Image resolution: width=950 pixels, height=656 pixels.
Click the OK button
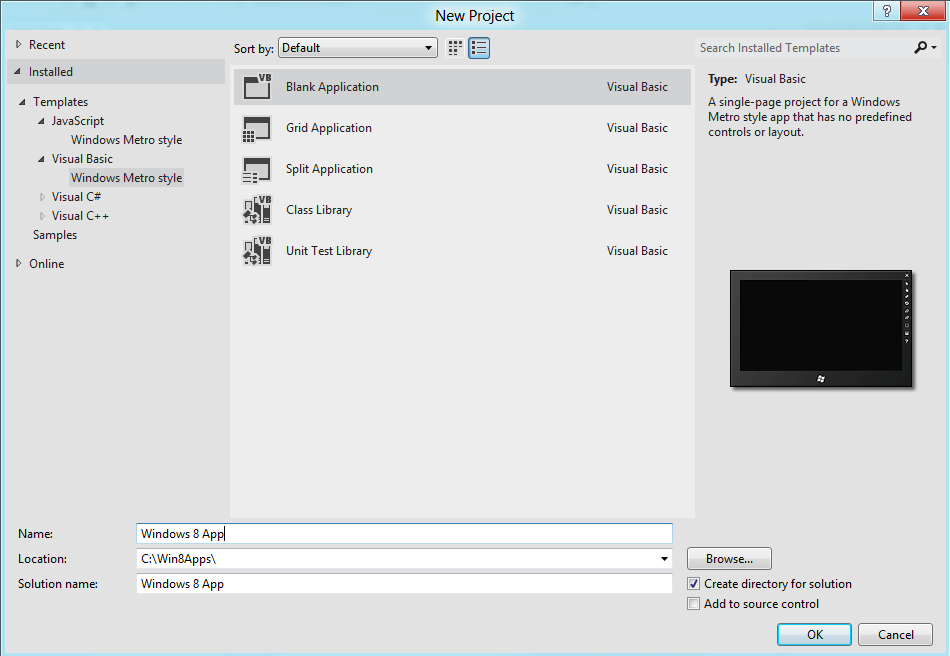click(x=814, y=634)
